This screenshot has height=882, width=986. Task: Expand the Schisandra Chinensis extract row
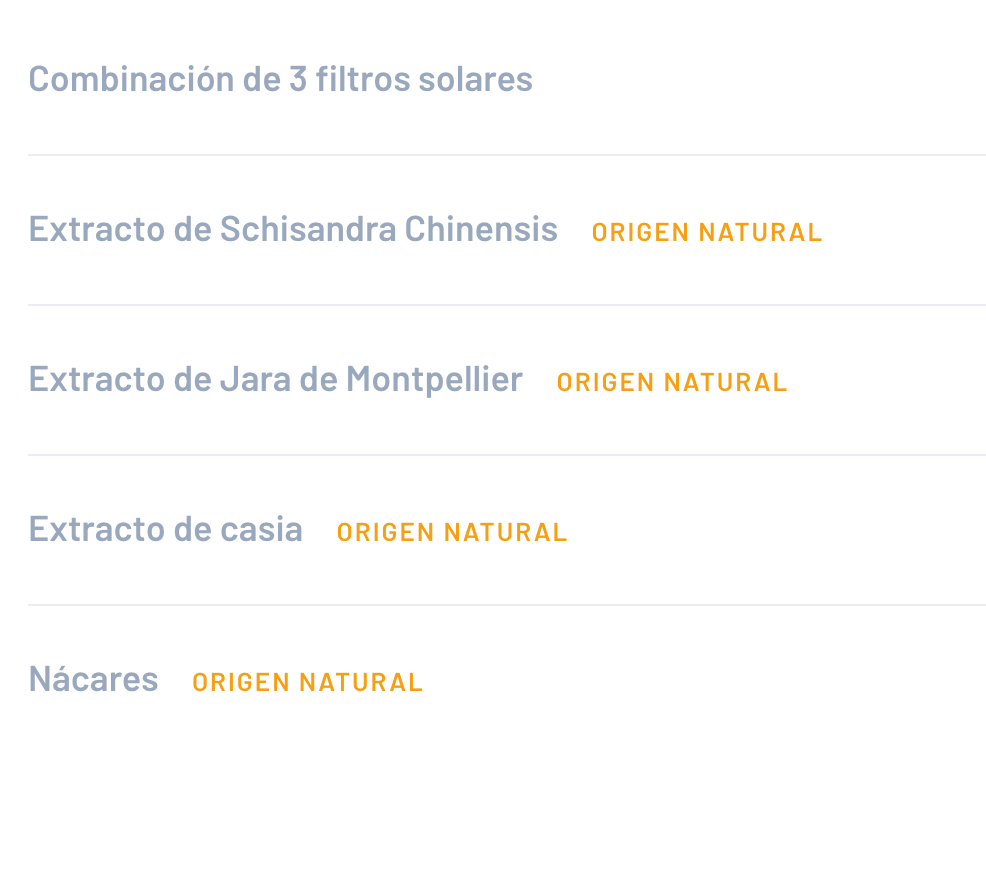[900, 230]
